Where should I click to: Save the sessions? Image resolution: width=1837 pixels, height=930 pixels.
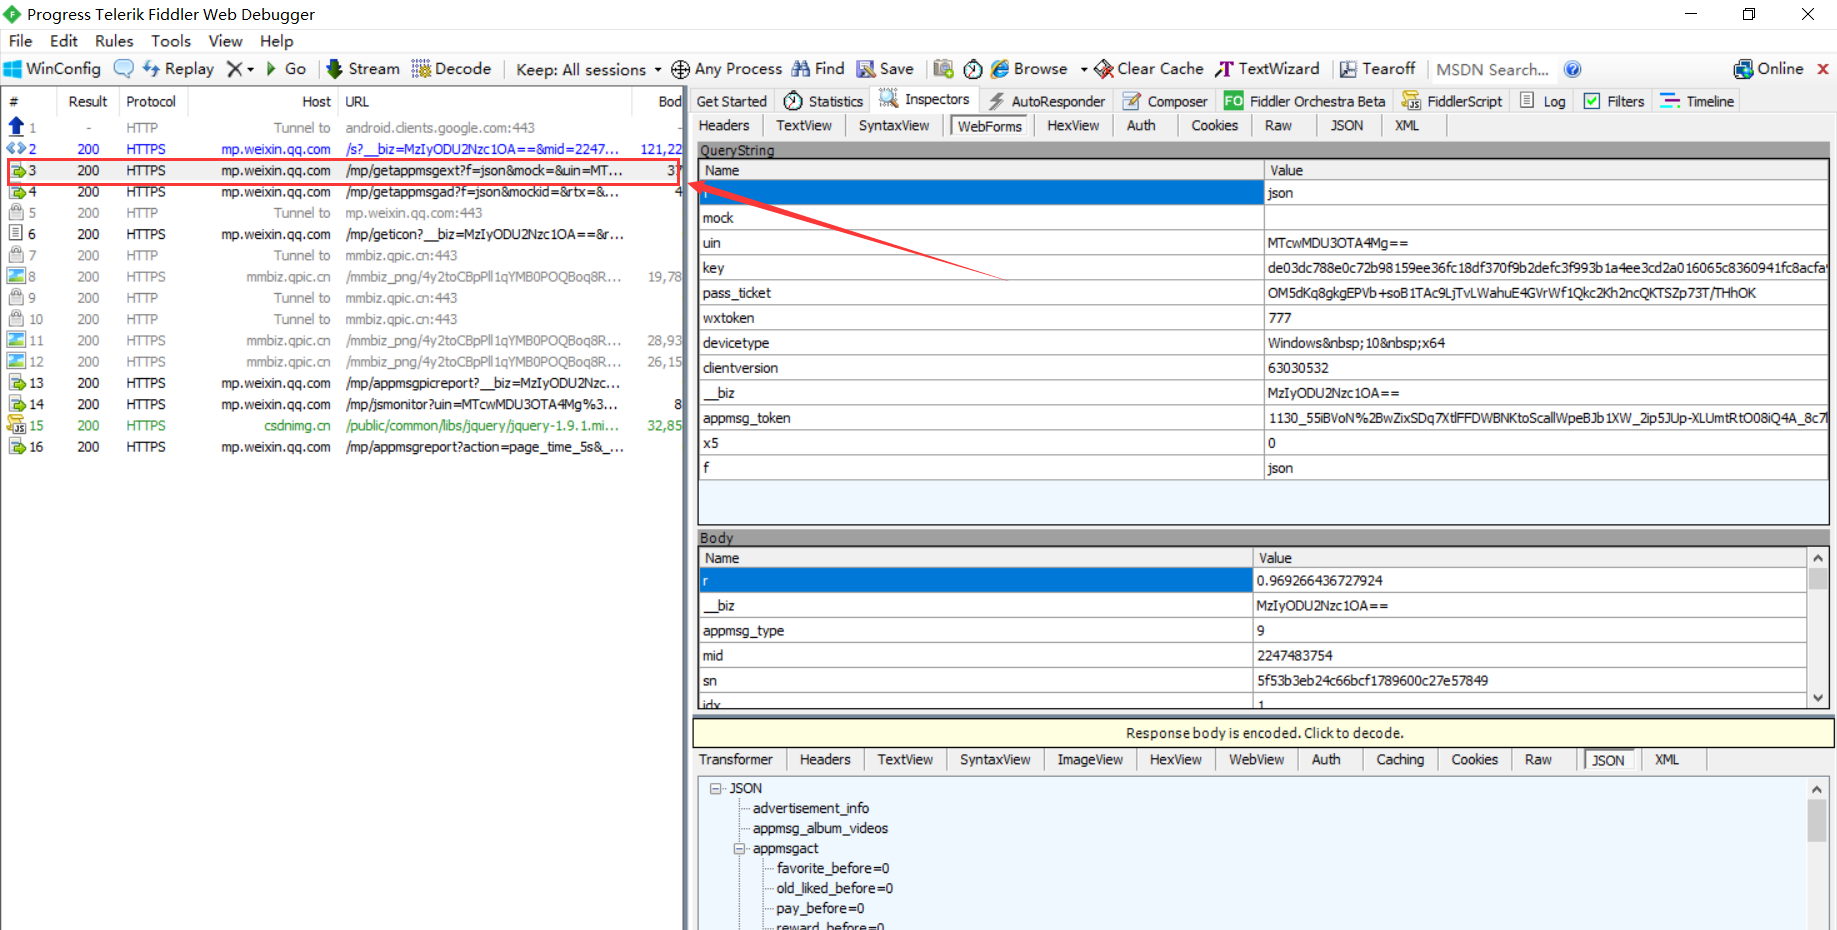(885, 69)
